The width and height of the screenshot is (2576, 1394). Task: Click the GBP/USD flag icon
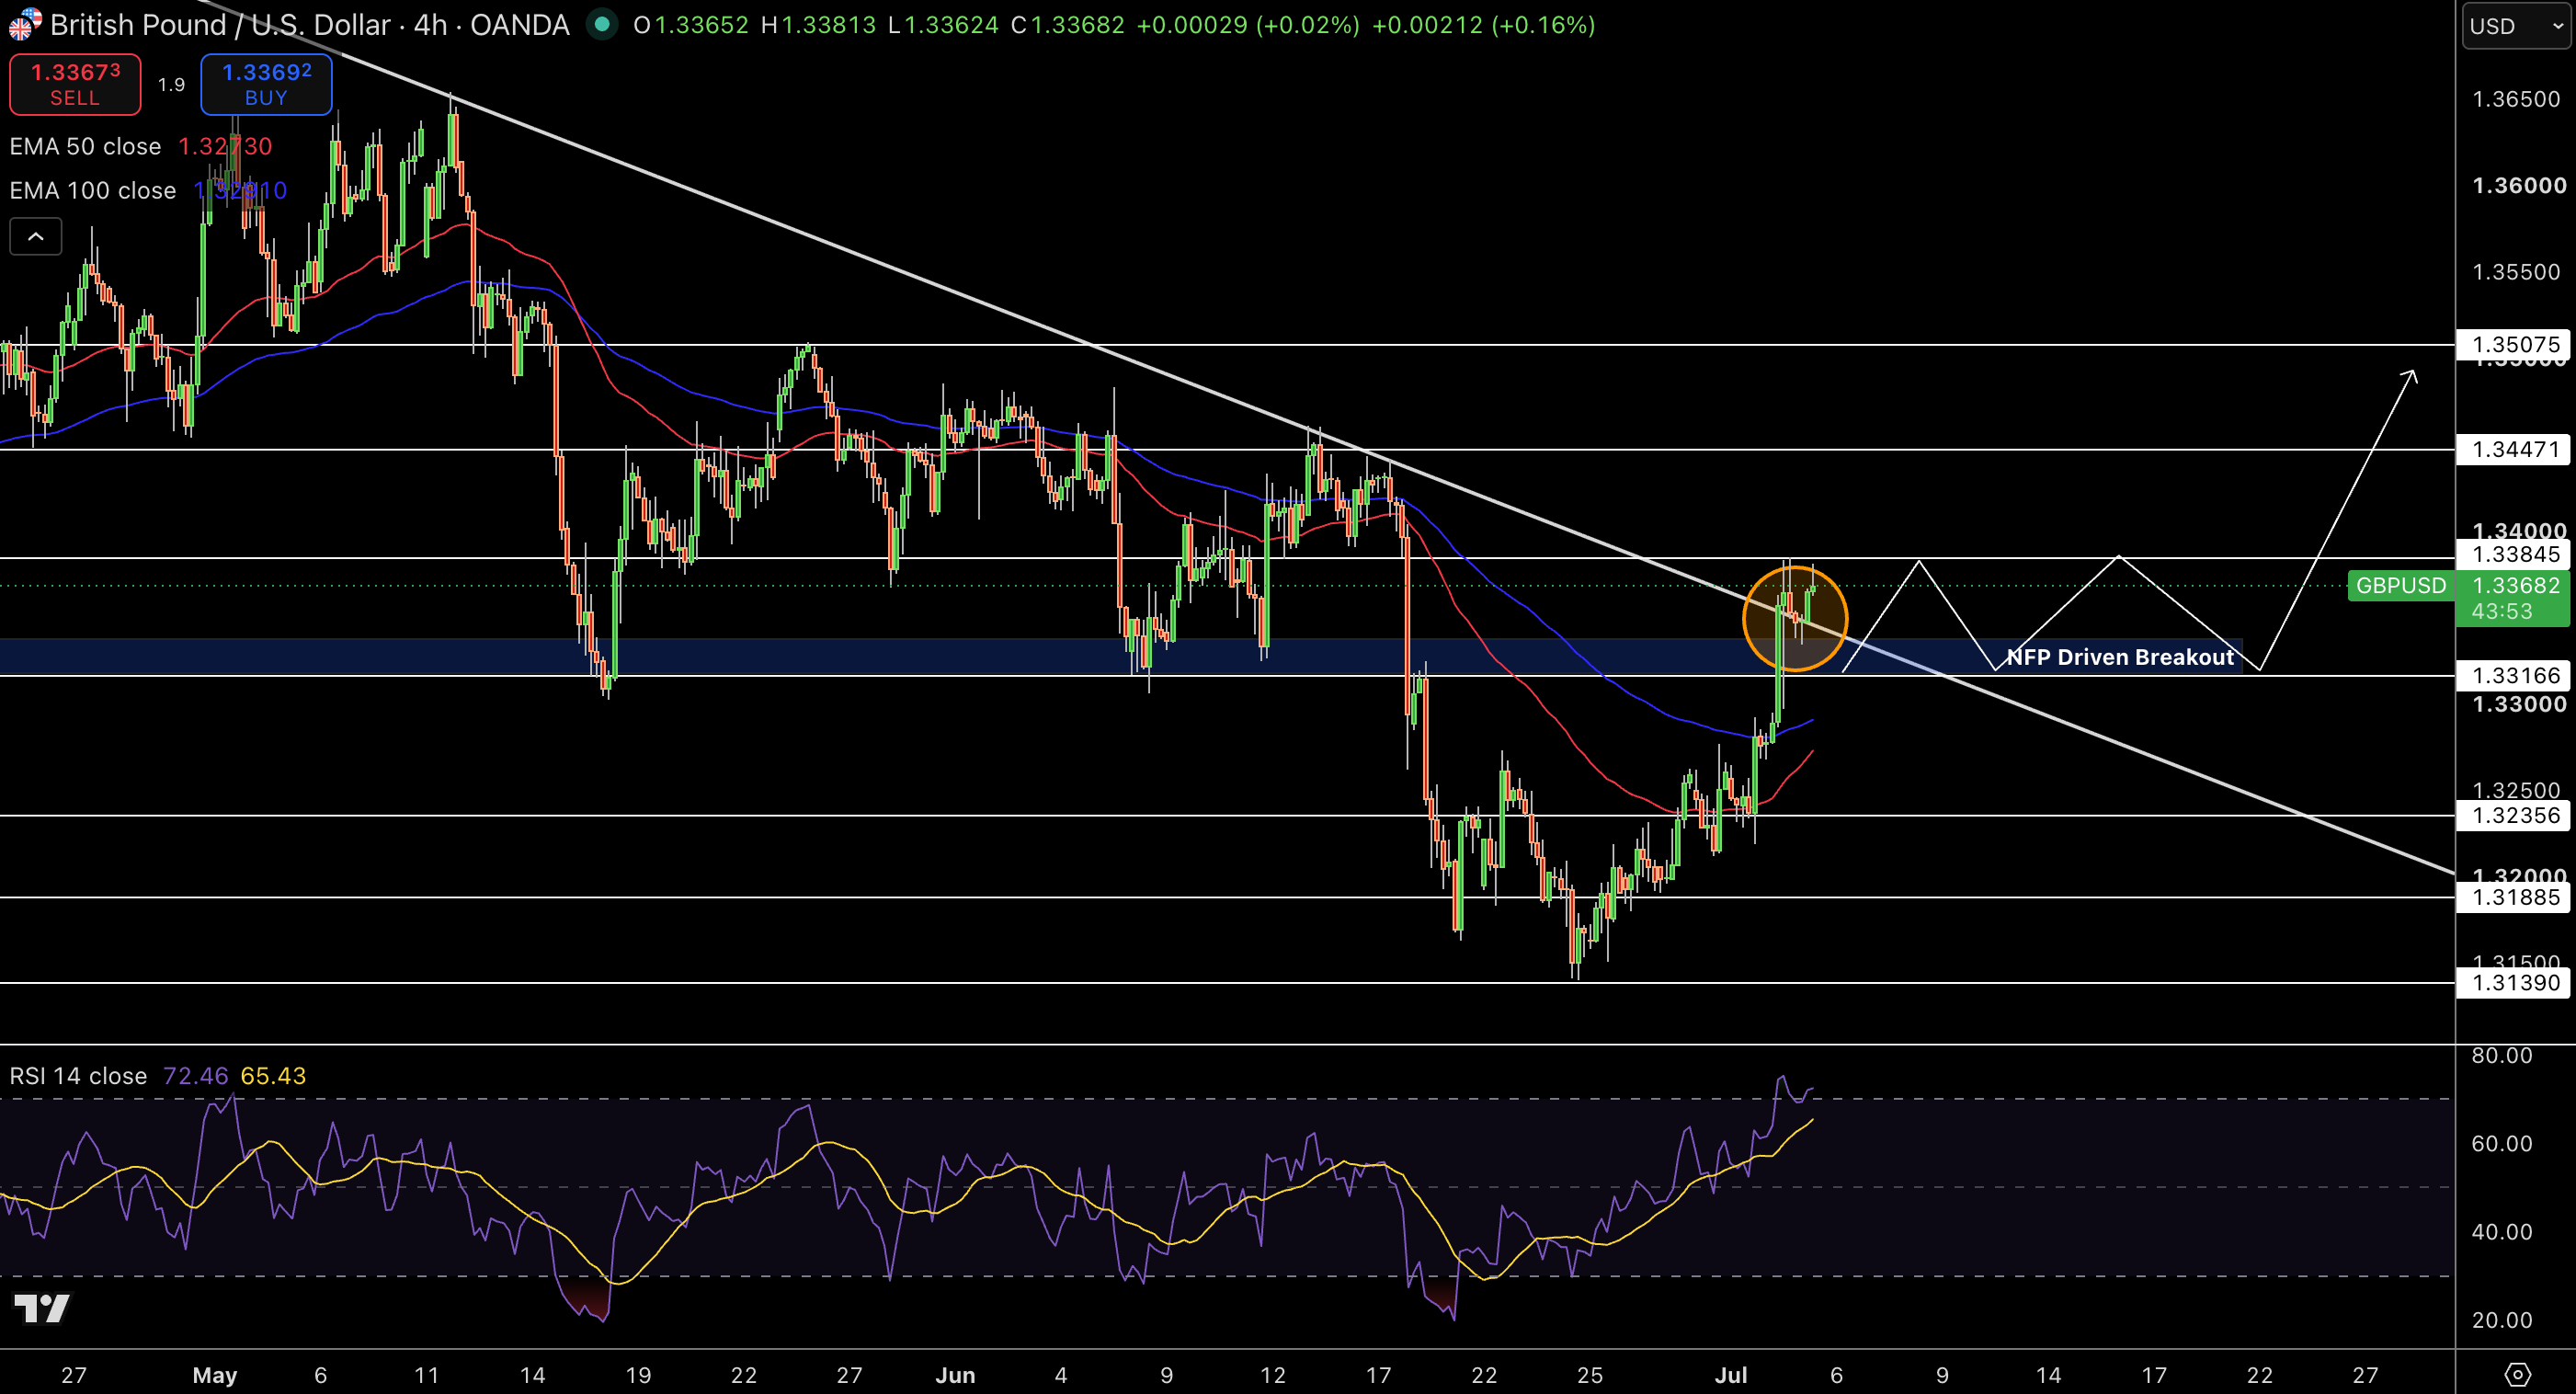[24, 24]
